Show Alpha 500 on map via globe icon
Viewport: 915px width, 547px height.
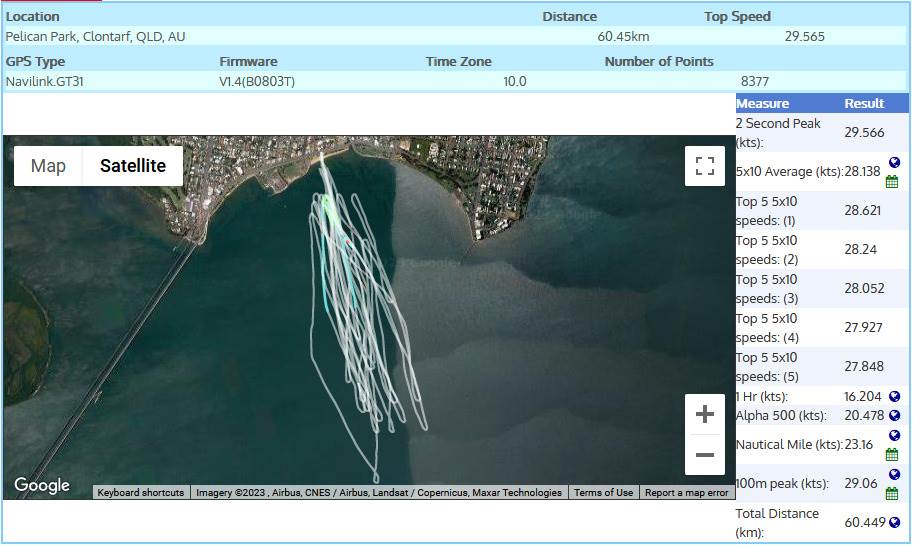click(x=894, y=416)
